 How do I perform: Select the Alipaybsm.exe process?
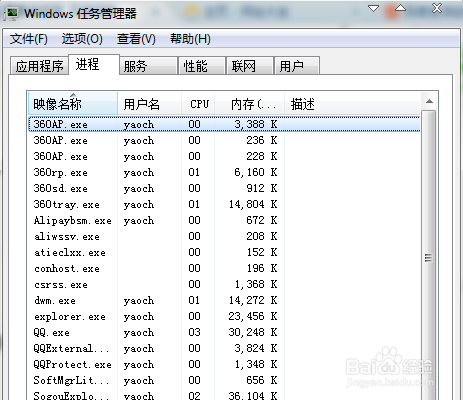224,220
